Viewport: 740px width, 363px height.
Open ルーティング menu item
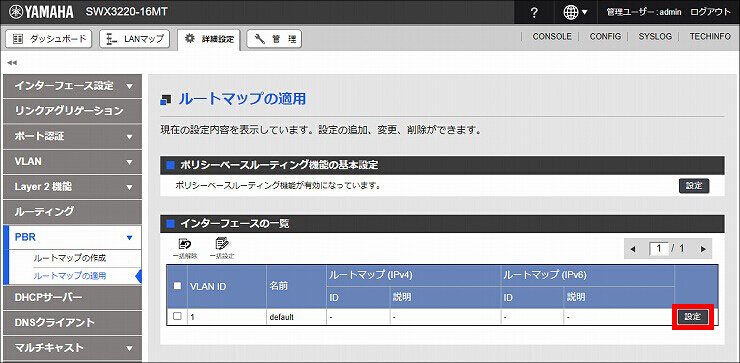[72, 211]
